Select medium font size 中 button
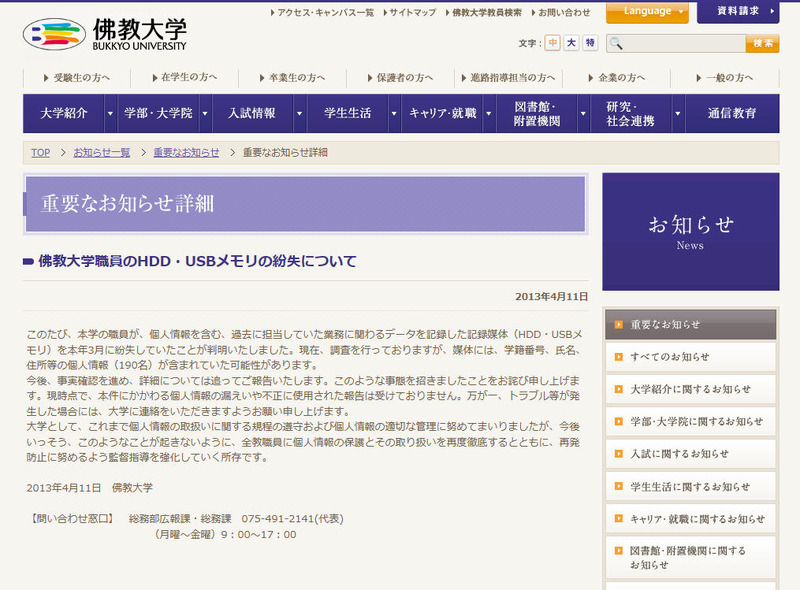The width and height of the screenshot is (800, 590). 553,43
